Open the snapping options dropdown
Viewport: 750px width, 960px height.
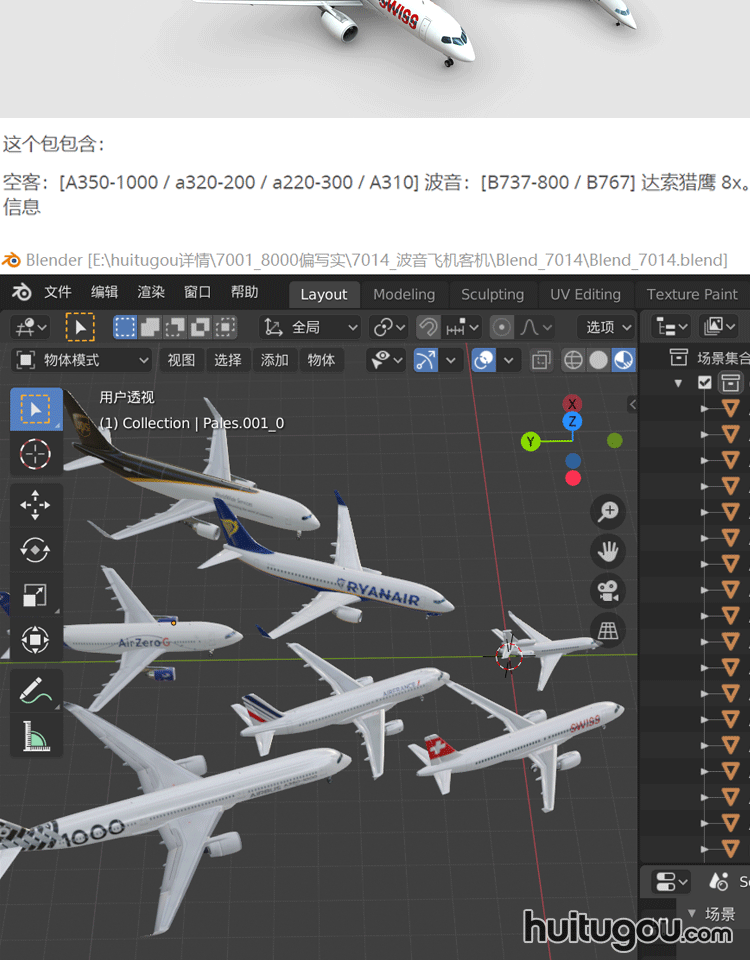[x=462, y=327]
